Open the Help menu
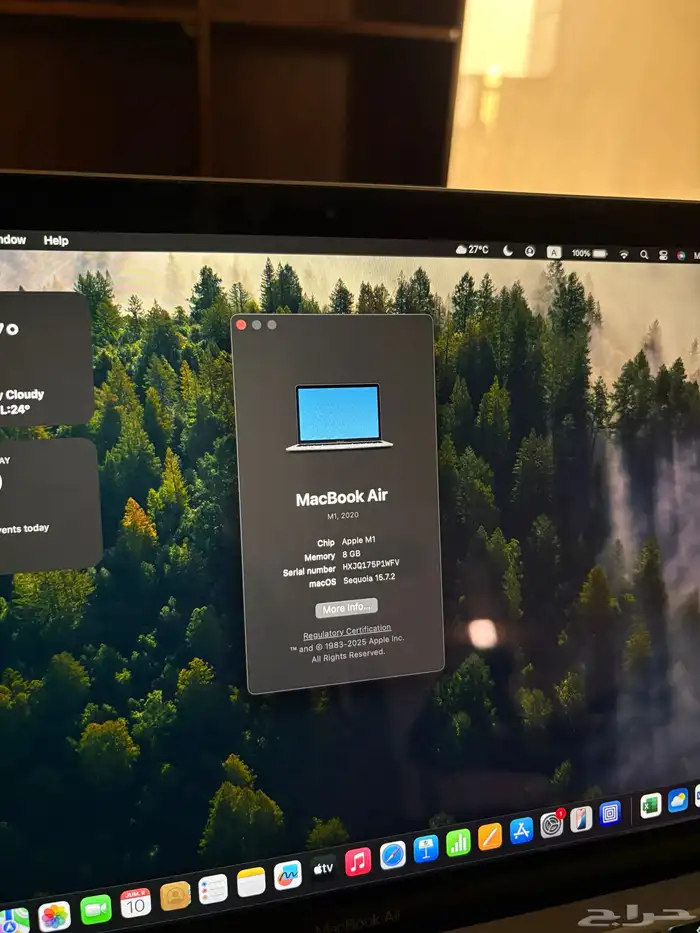This screenshot has width=700, height=933. 56,240
